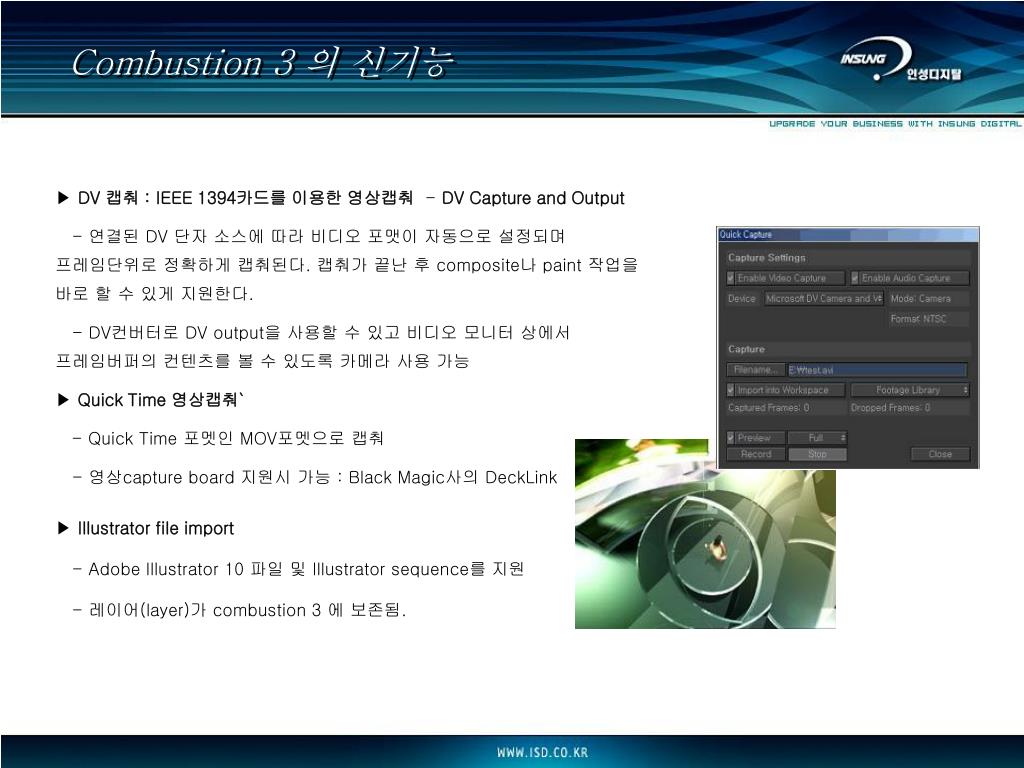Open the Device dropdown showing Microsoft DV Camera
This screenshot has width=1024, height=768.
pos(824,298)
